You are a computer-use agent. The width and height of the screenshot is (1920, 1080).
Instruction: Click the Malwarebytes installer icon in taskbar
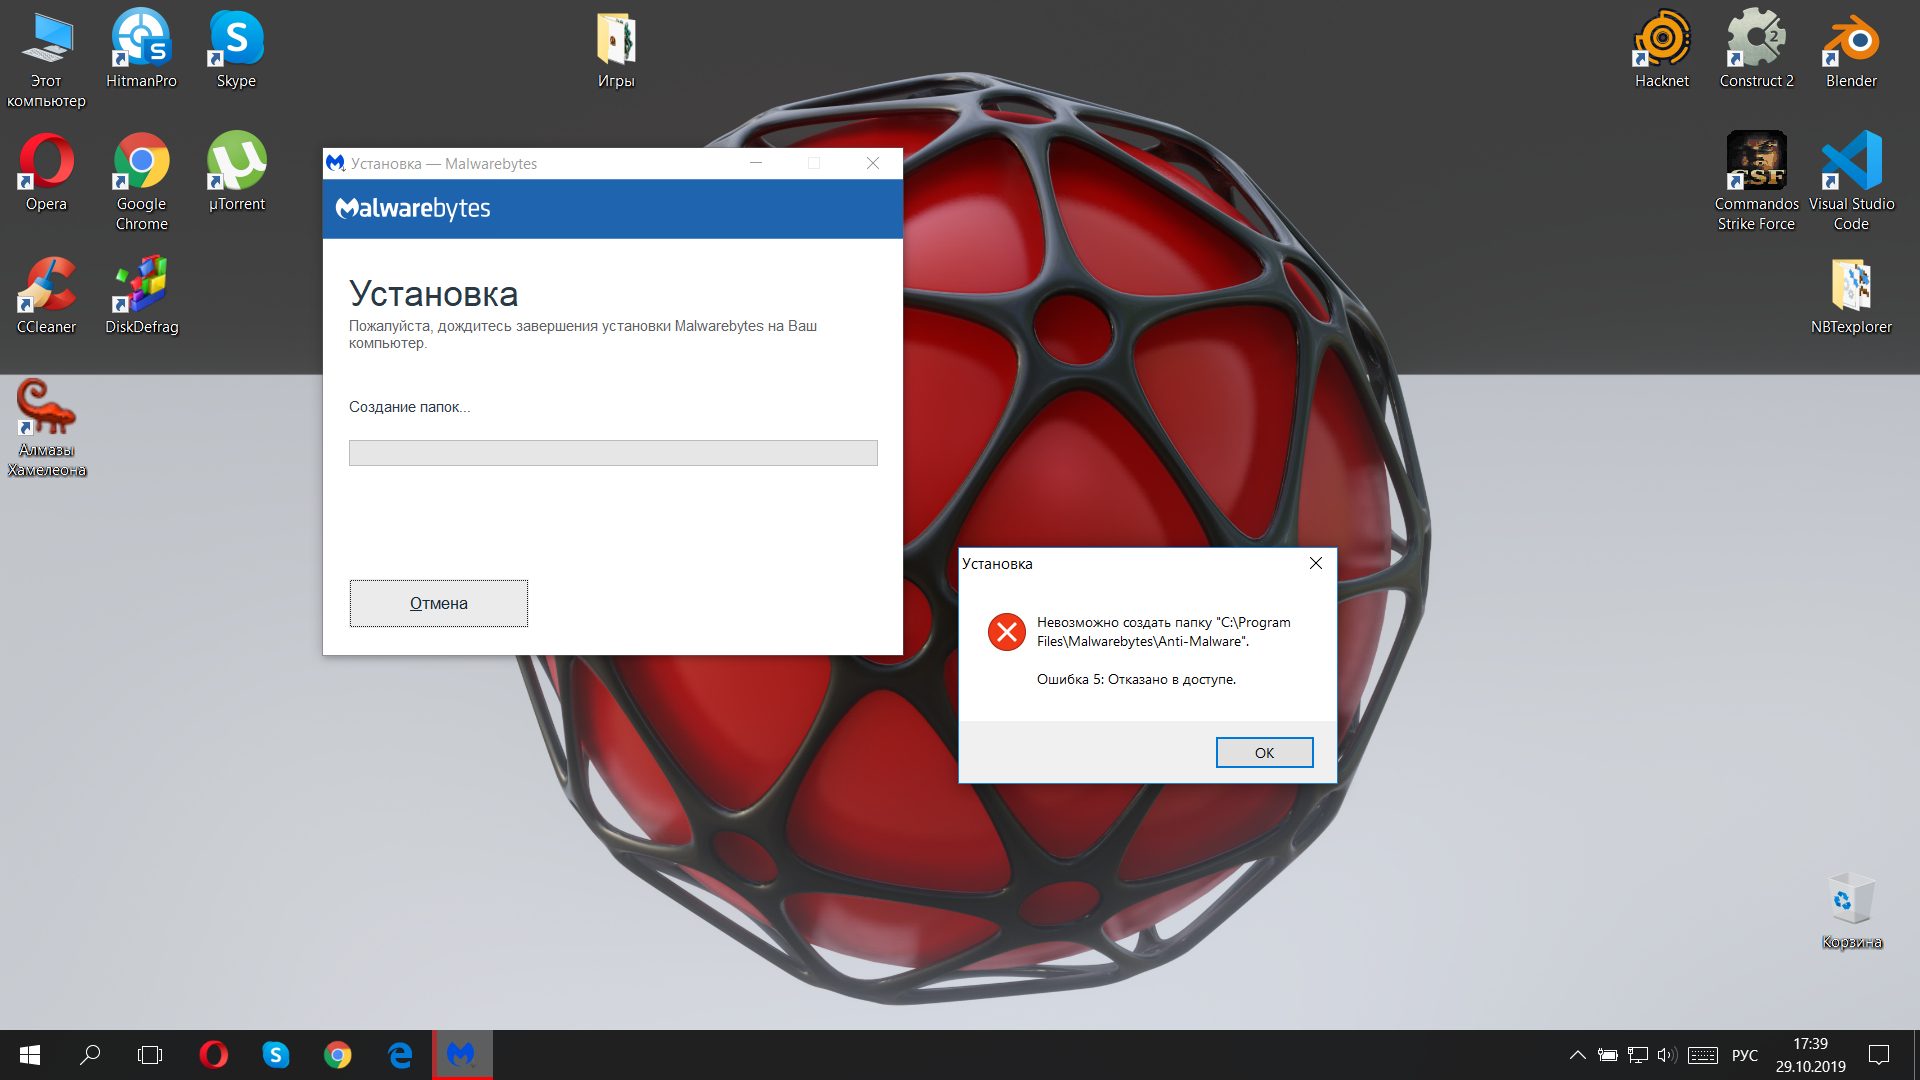point(462,1055)
